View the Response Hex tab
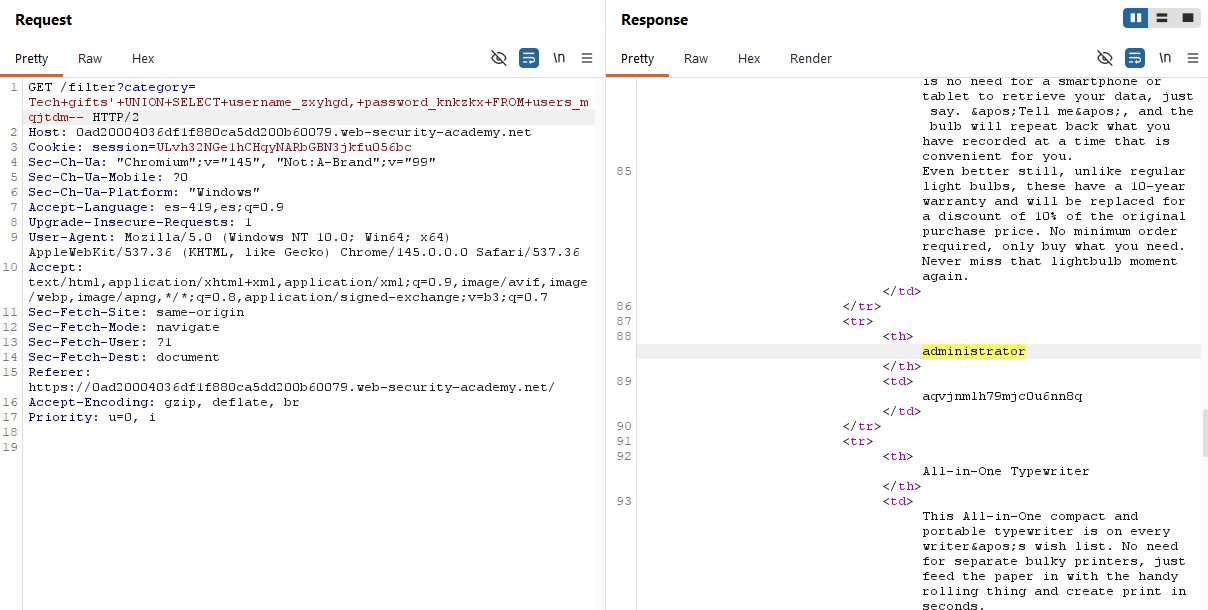 click(x=749, y=59)
